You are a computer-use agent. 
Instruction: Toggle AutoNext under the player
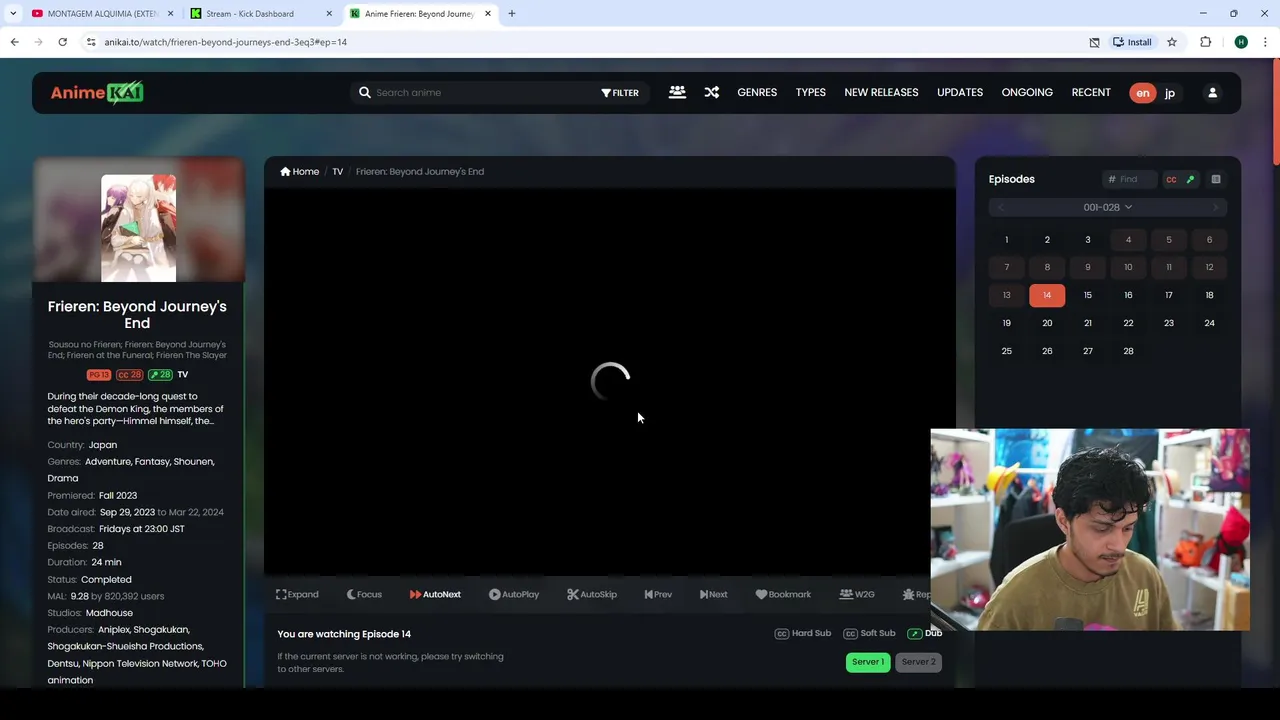(435, 594)
